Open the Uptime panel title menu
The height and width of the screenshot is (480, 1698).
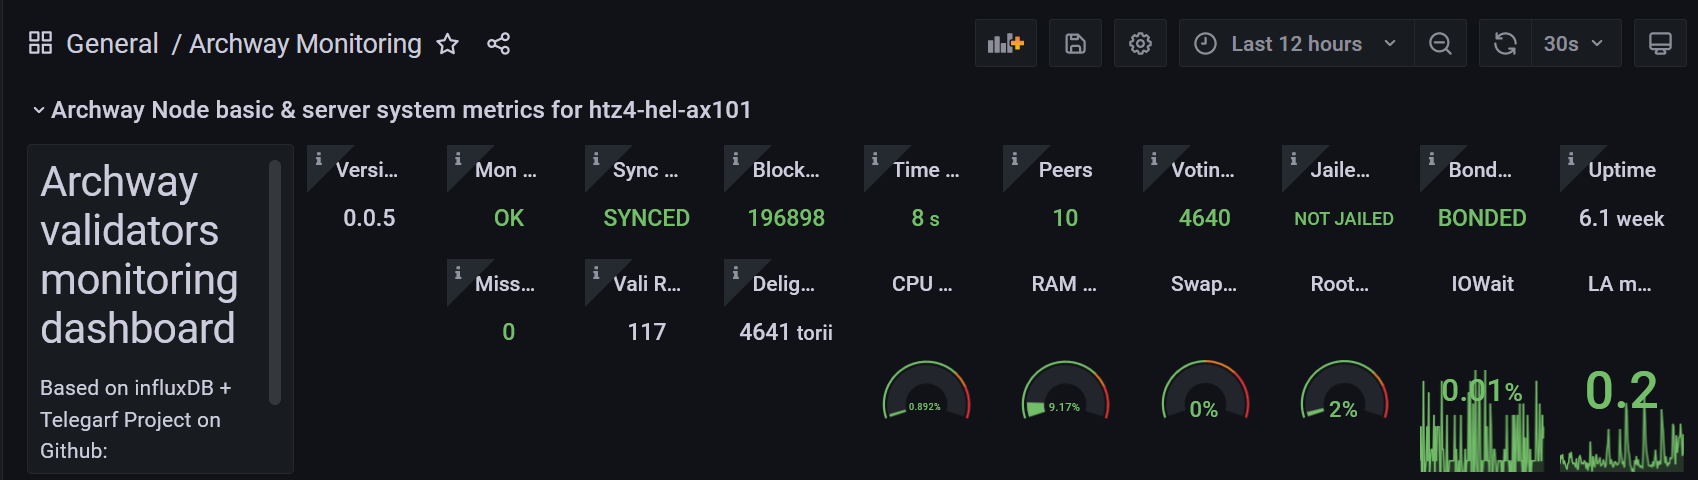(1622, 170)
